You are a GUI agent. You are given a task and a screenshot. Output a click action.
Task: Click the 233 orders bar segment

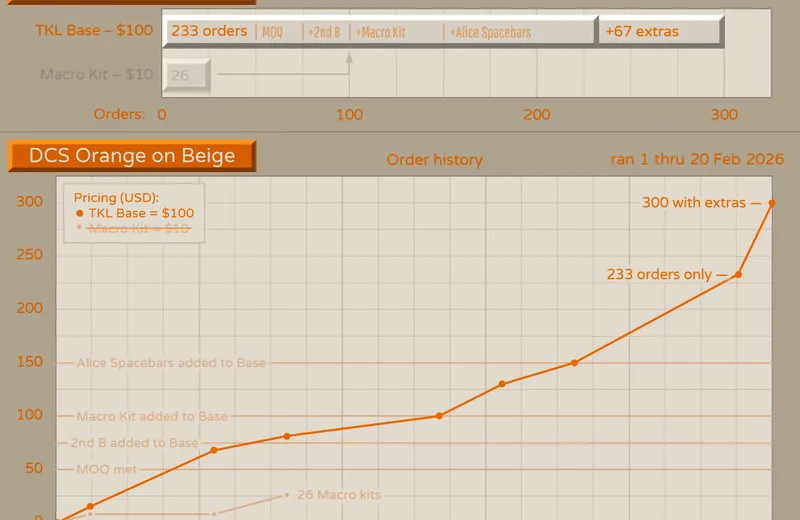coord(380,31)
